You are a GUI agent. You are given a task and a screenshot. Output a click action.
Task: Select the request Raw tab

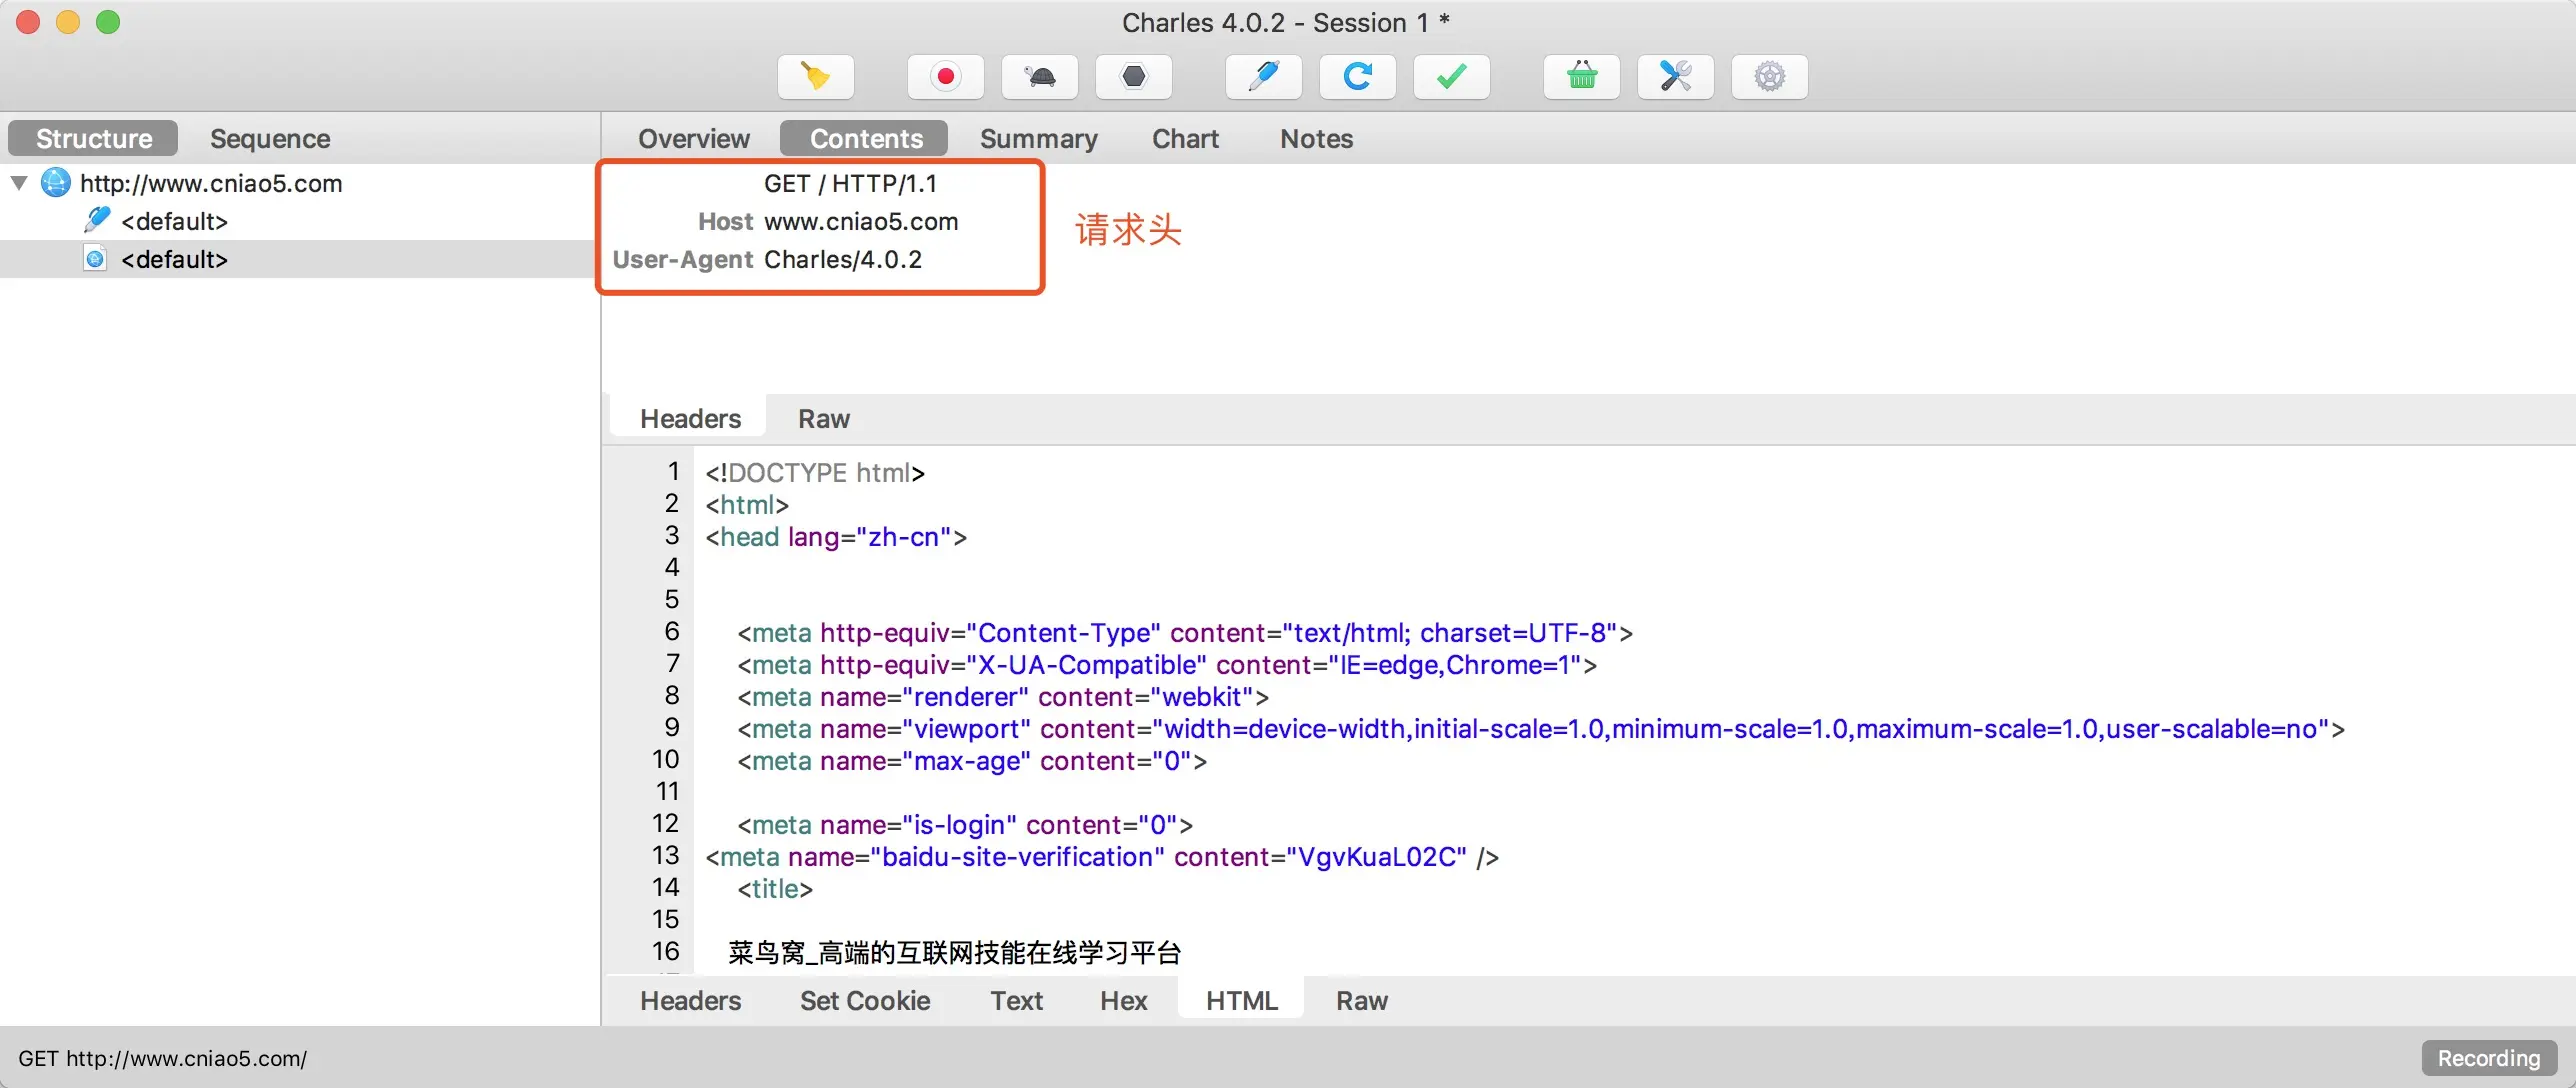point(823,419)
